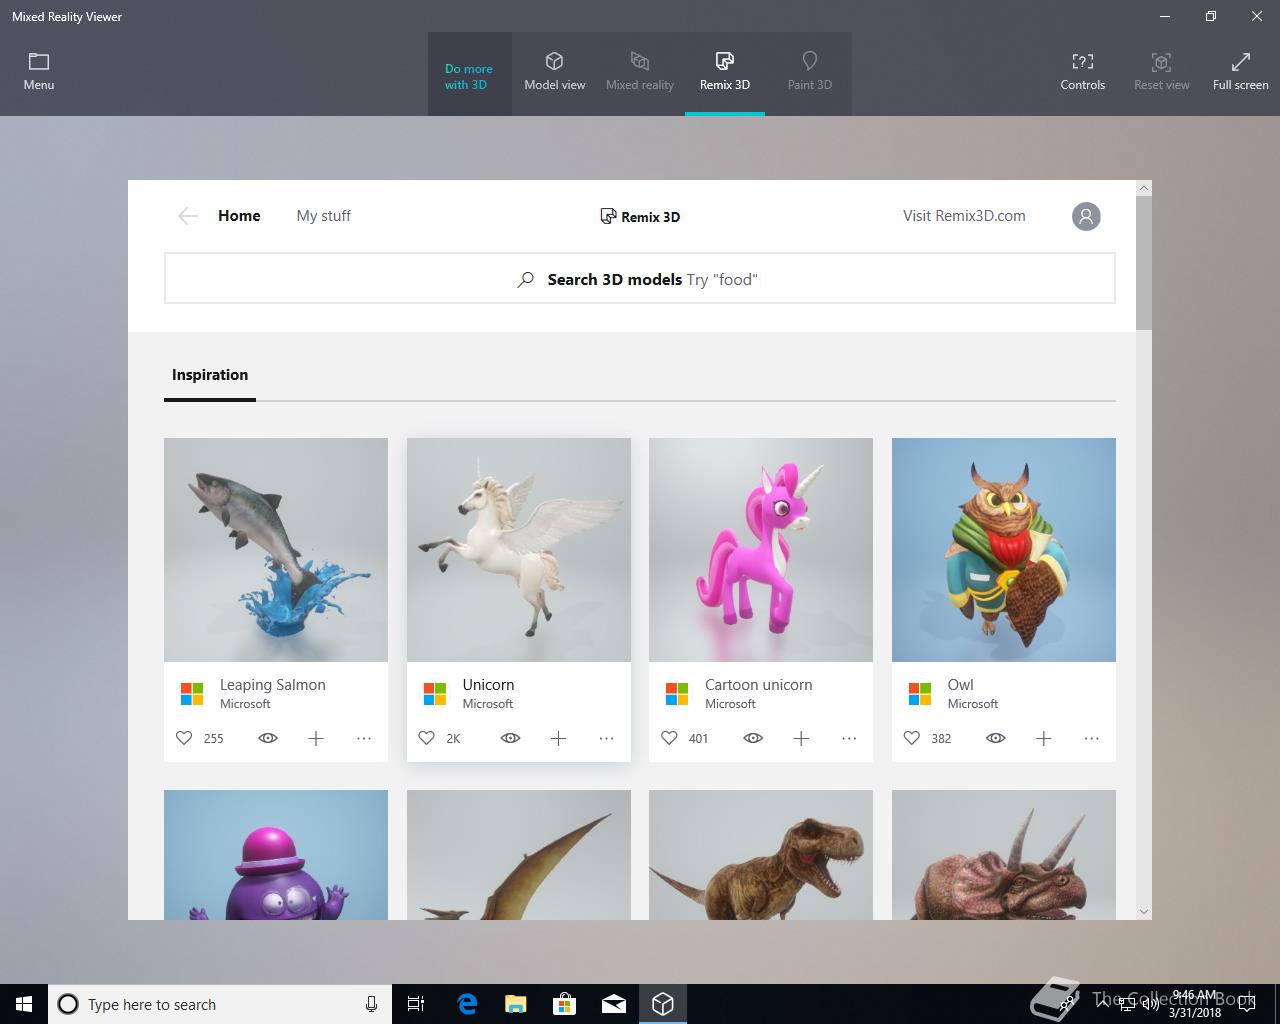The height and width of the screenshot is (1024, 1280).
Task: Click the taskbar search box
Action: tap(220, 1004)
